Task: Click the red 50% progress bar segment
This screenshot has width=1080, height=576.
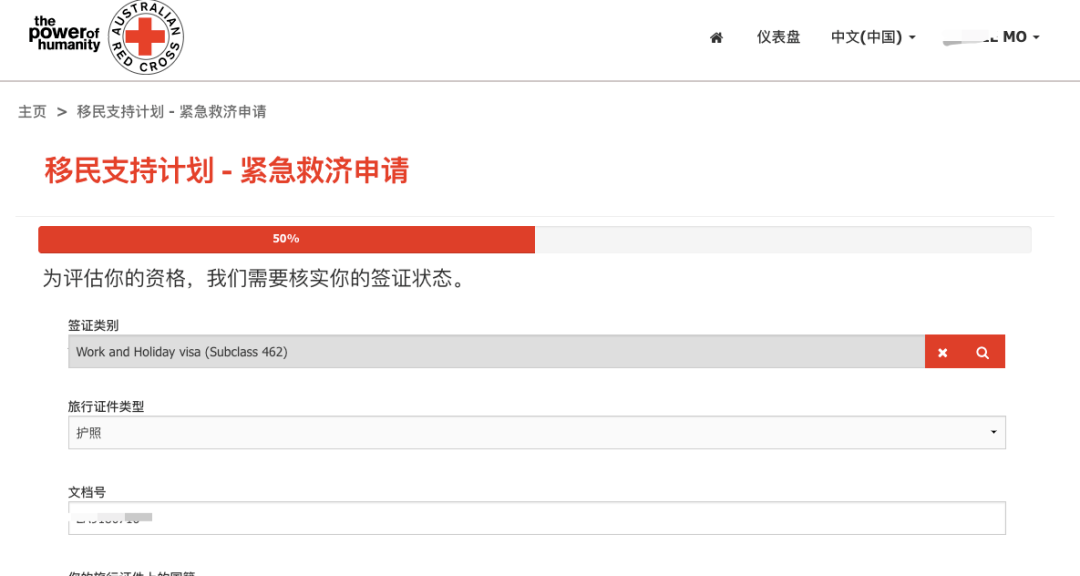Action: tap(286, 239)
